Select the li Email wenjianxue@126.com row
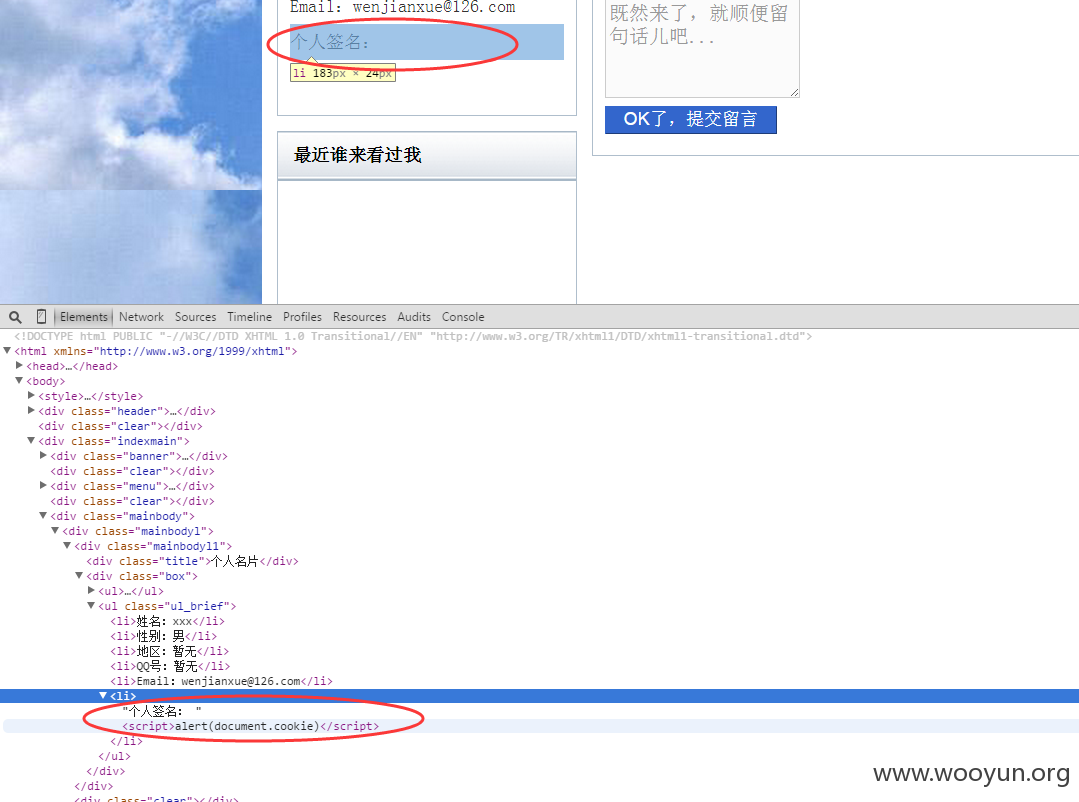This screenshot has height=802, width=1079. coord(221,681)
